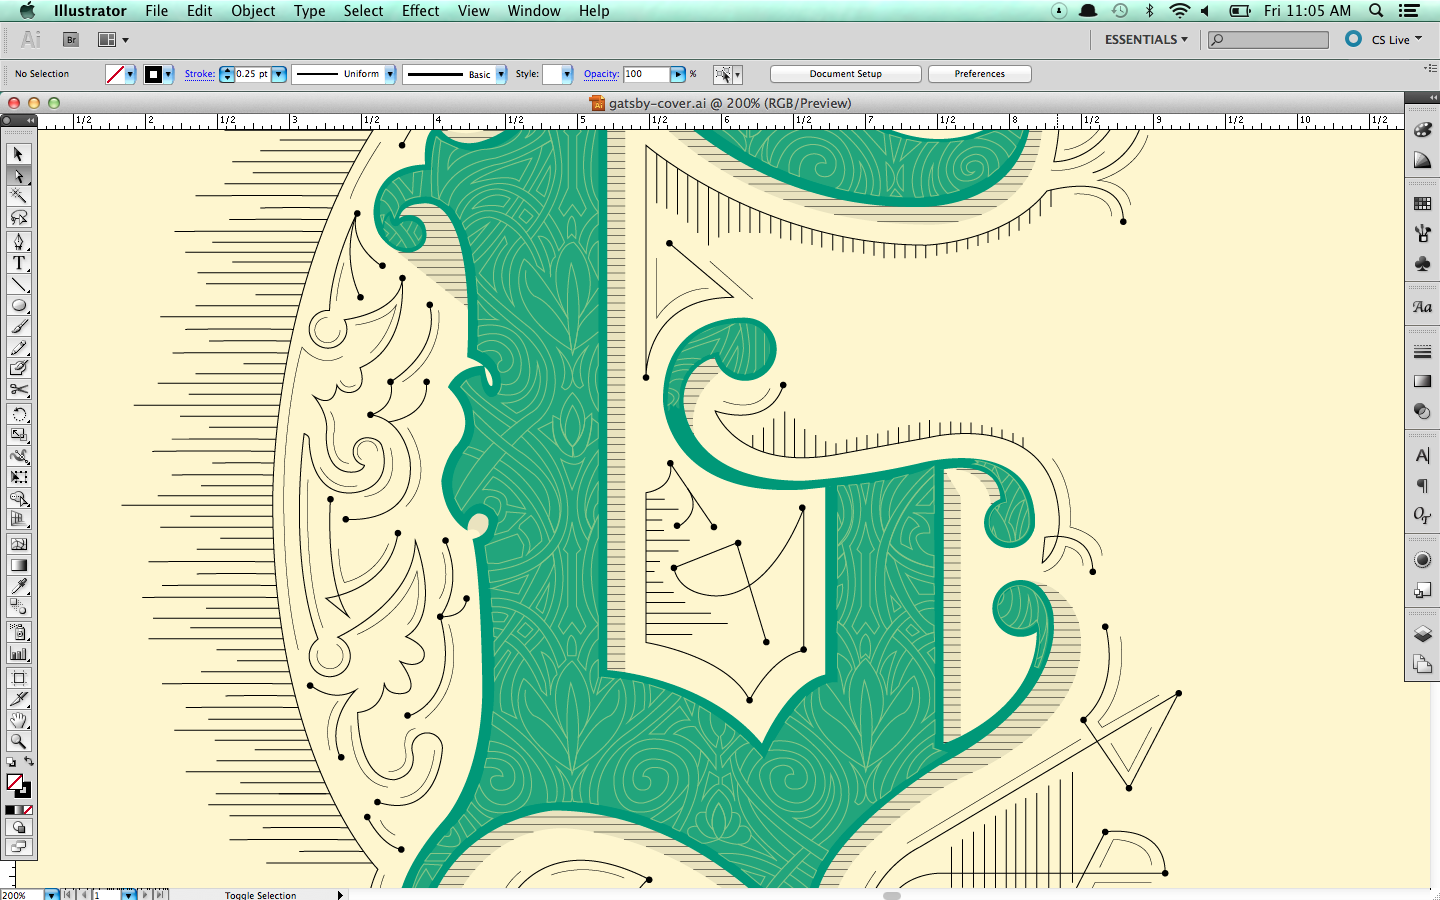Viewport: 1440px width, 900px height.
Task: Select the Selection tool (black arrow)
Action: [x=18, y=154]
